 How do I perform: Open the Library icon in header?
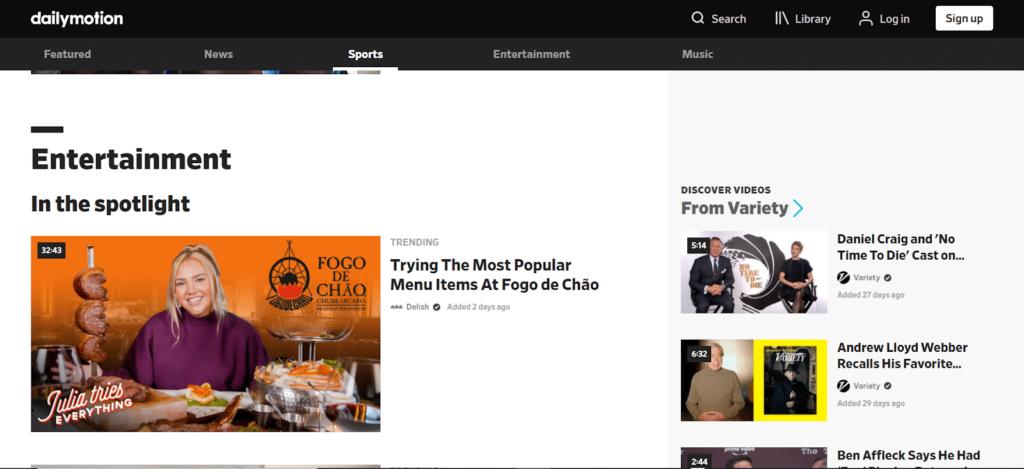[x=782, y=18]
